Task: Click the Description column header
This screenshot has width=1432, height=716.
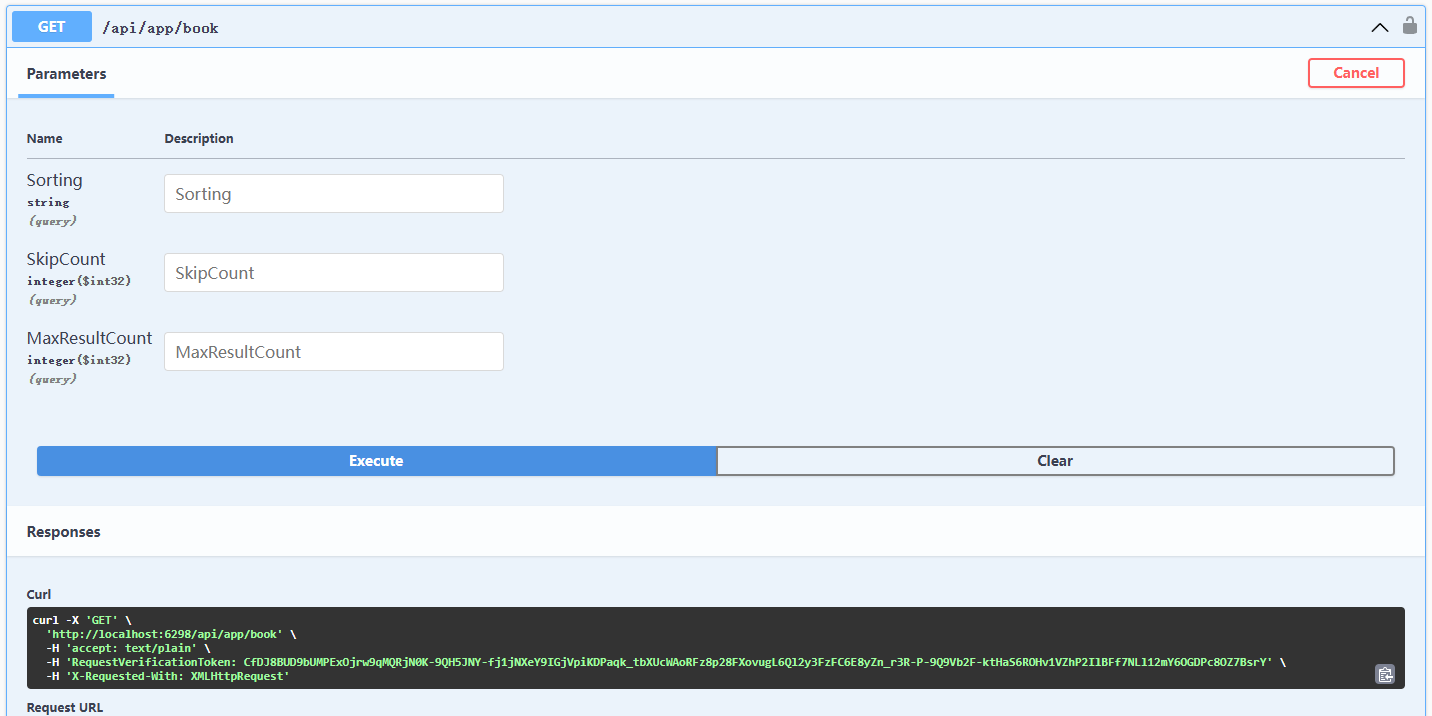Action: coord(199,139)
